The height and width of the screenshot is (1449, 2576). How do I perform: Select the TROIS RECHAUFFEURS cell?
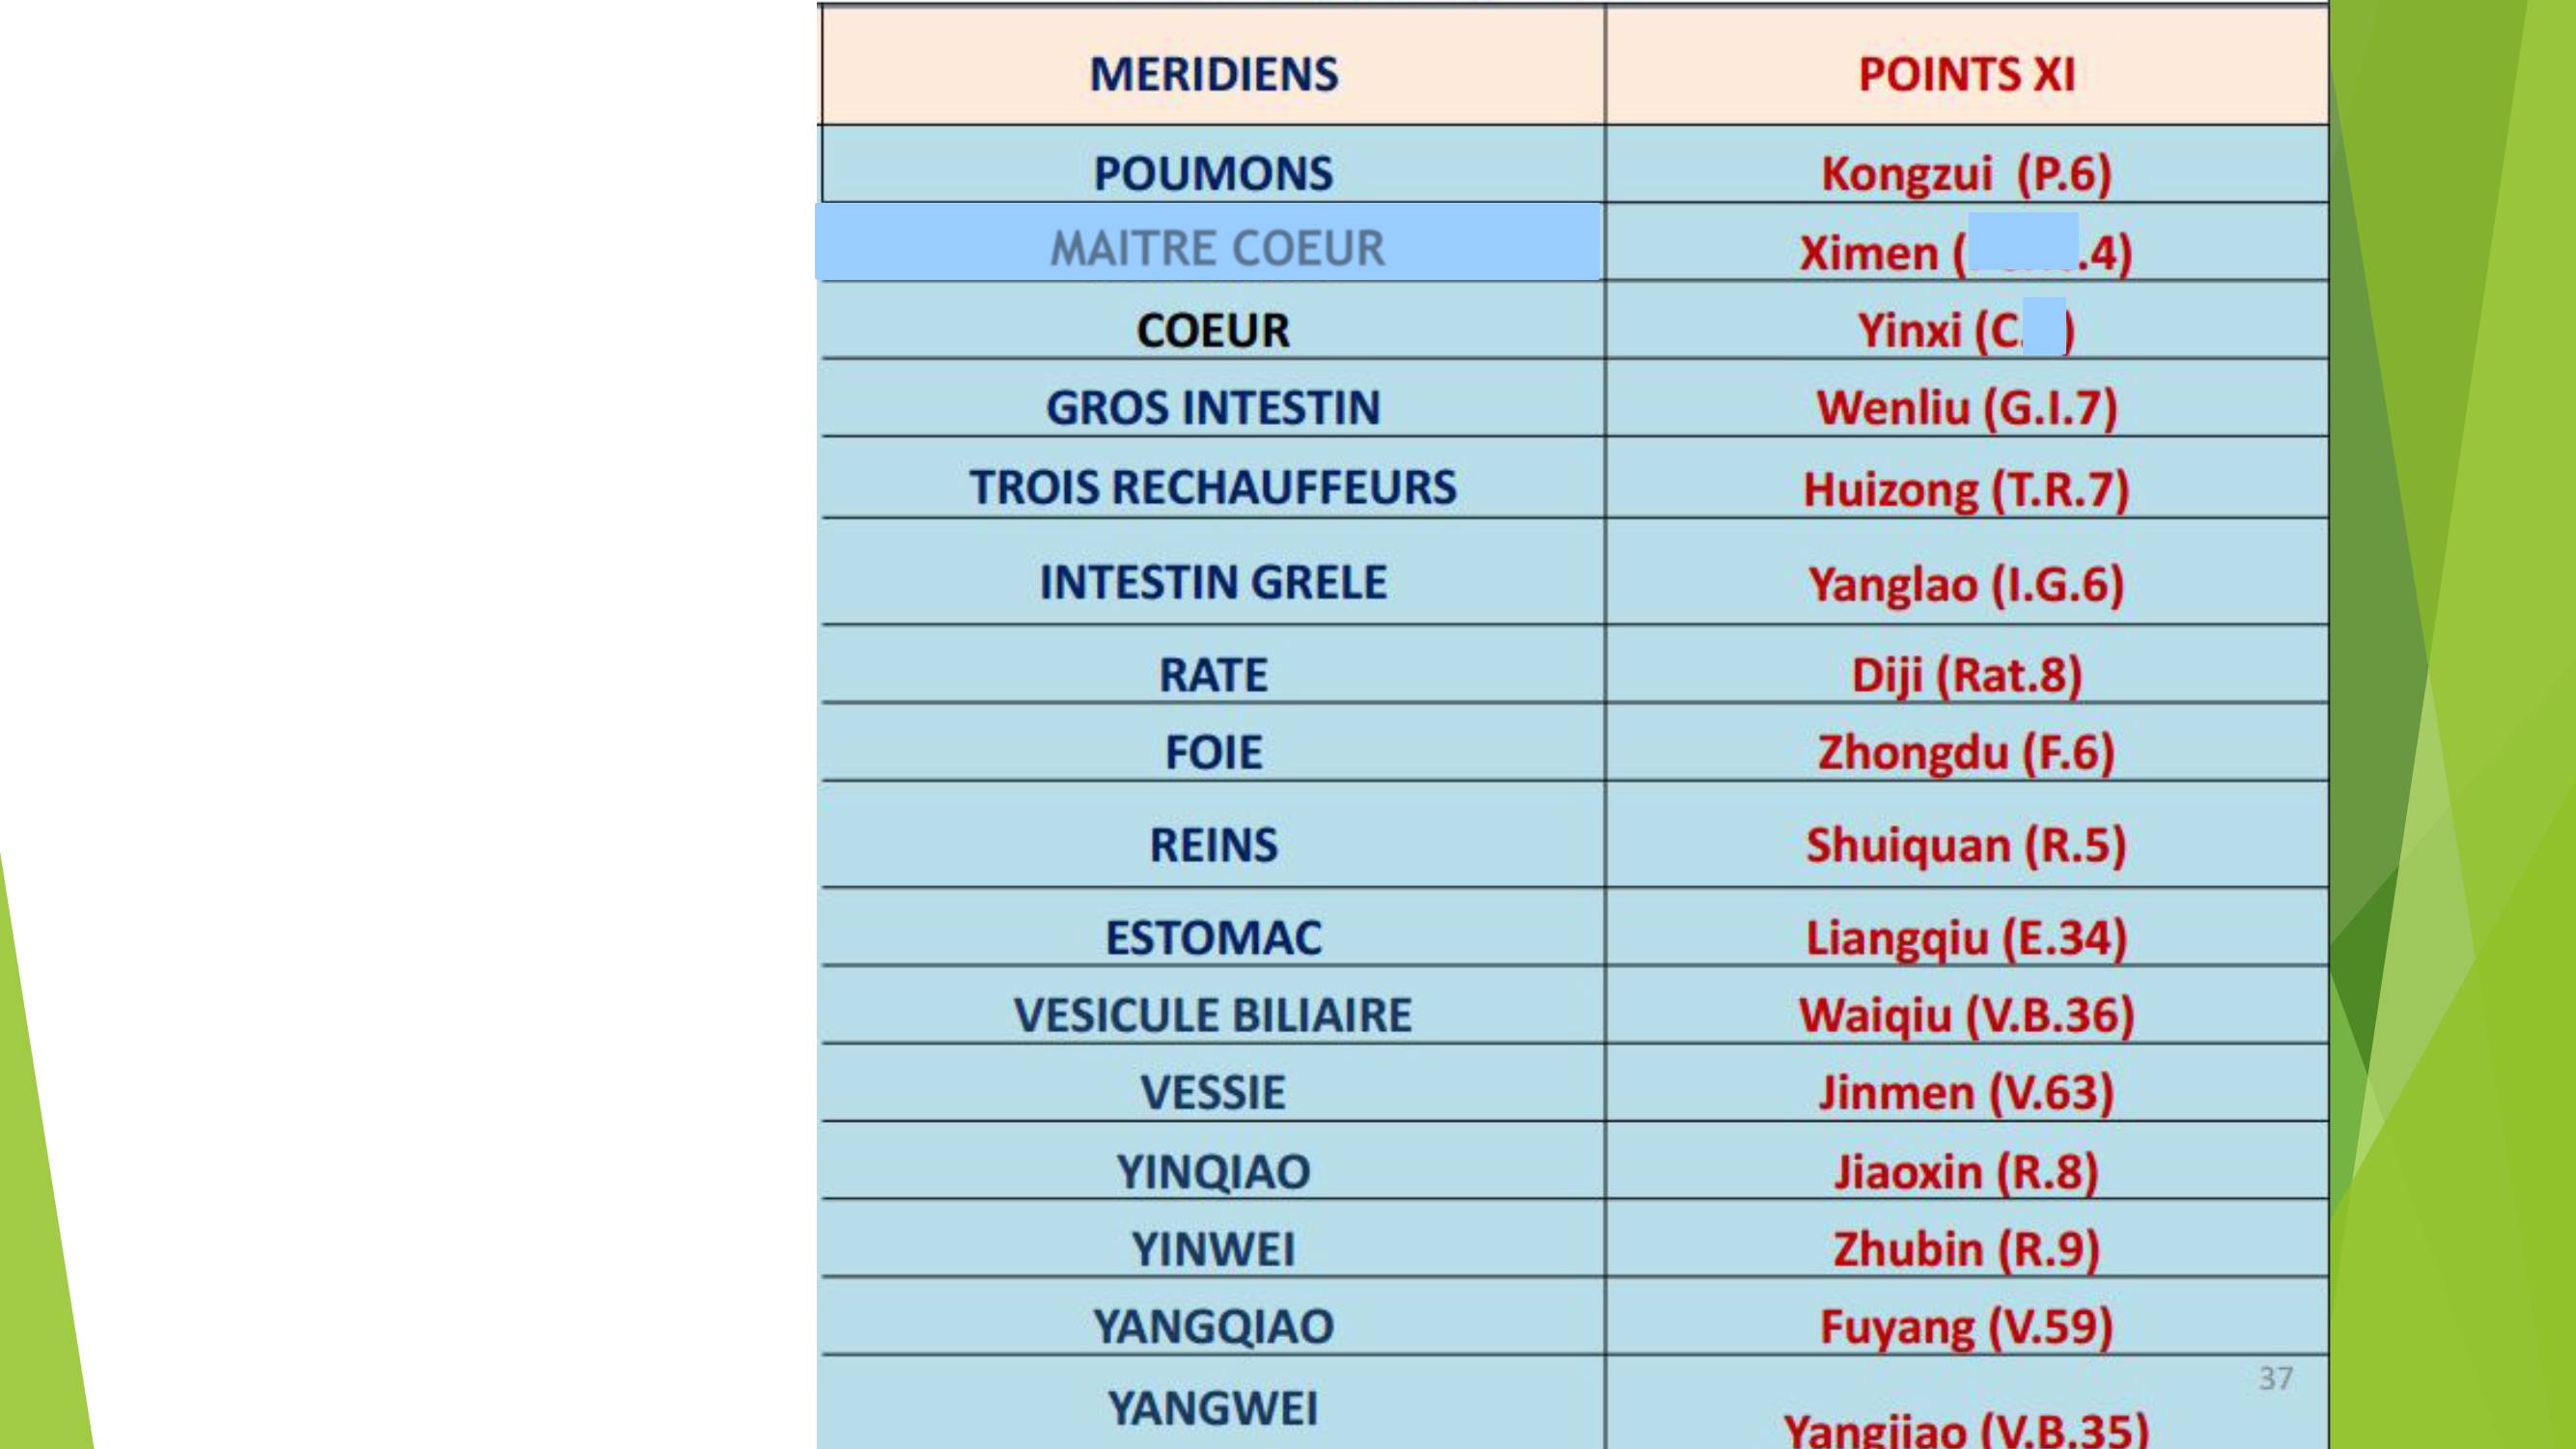pos(1213,478)
